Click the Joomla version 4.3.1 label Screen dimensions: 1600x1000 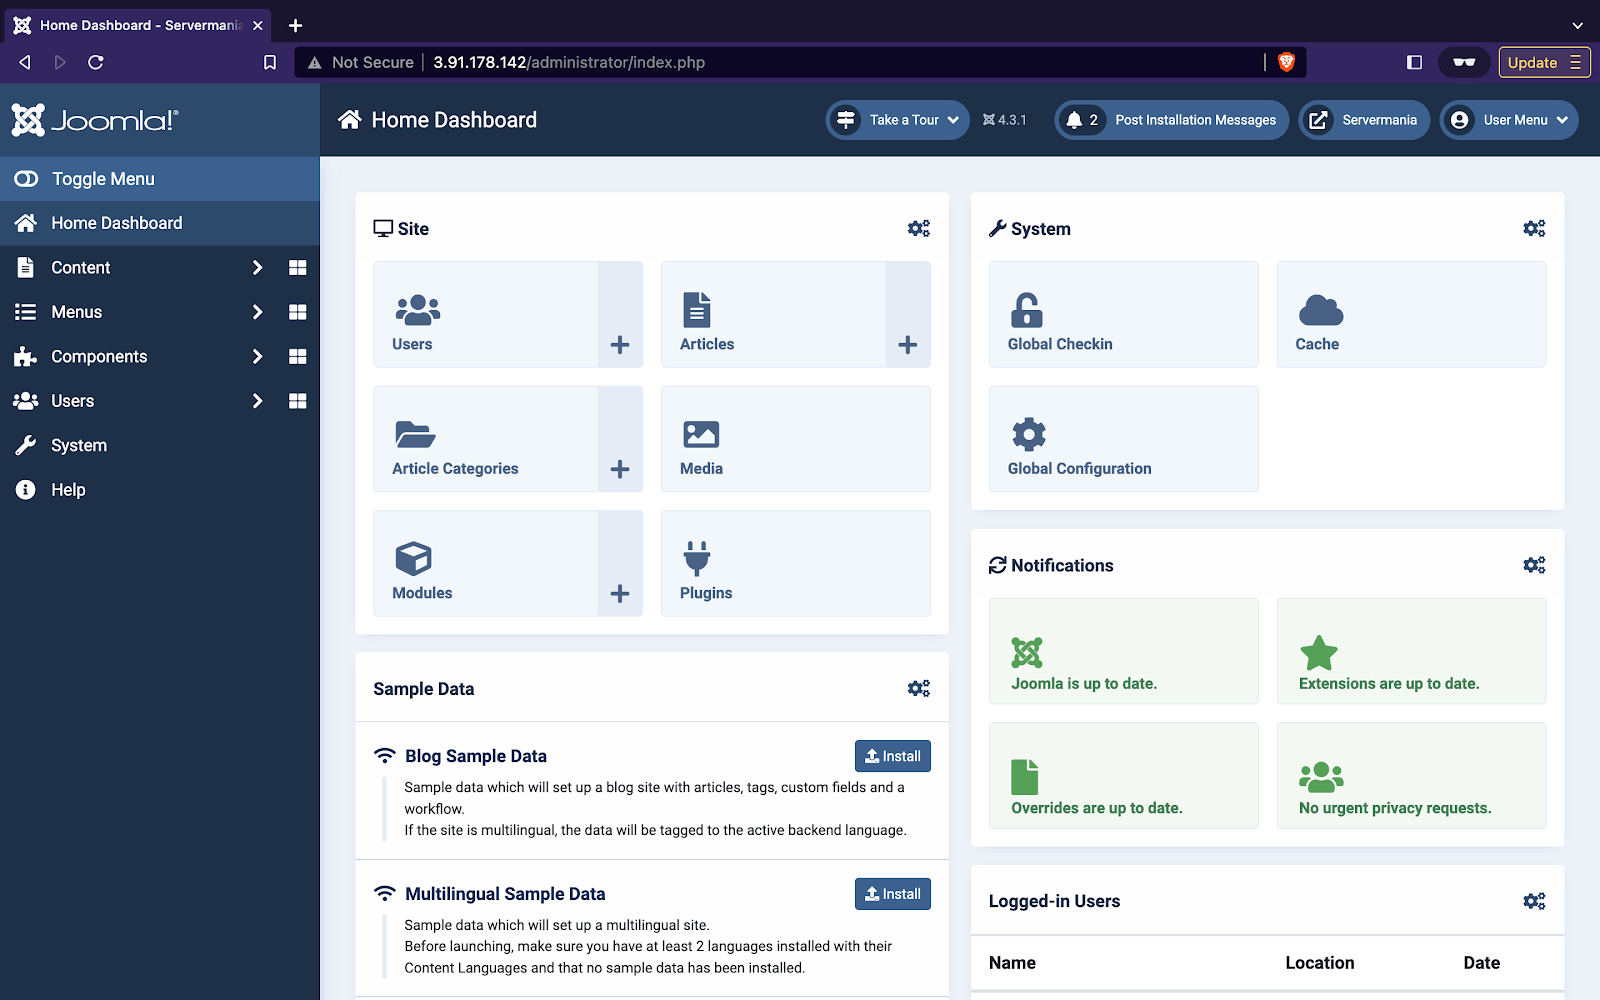tap(1005, 120)
